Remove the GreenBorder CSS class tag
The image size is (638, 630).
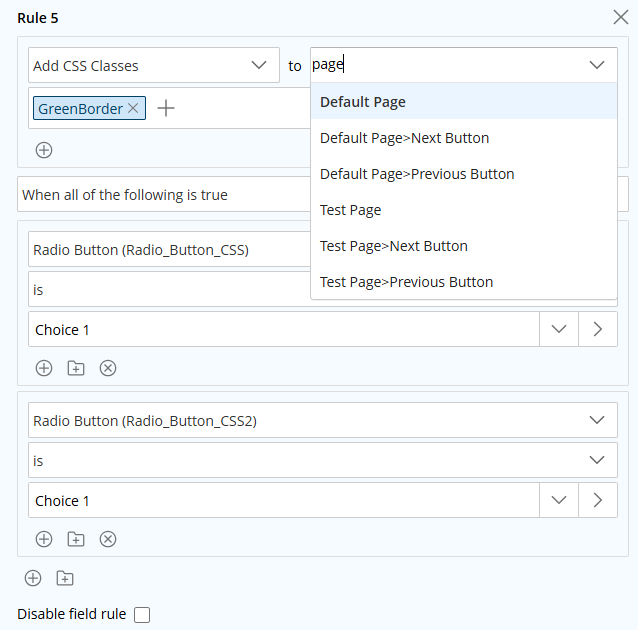click(133, 108)
